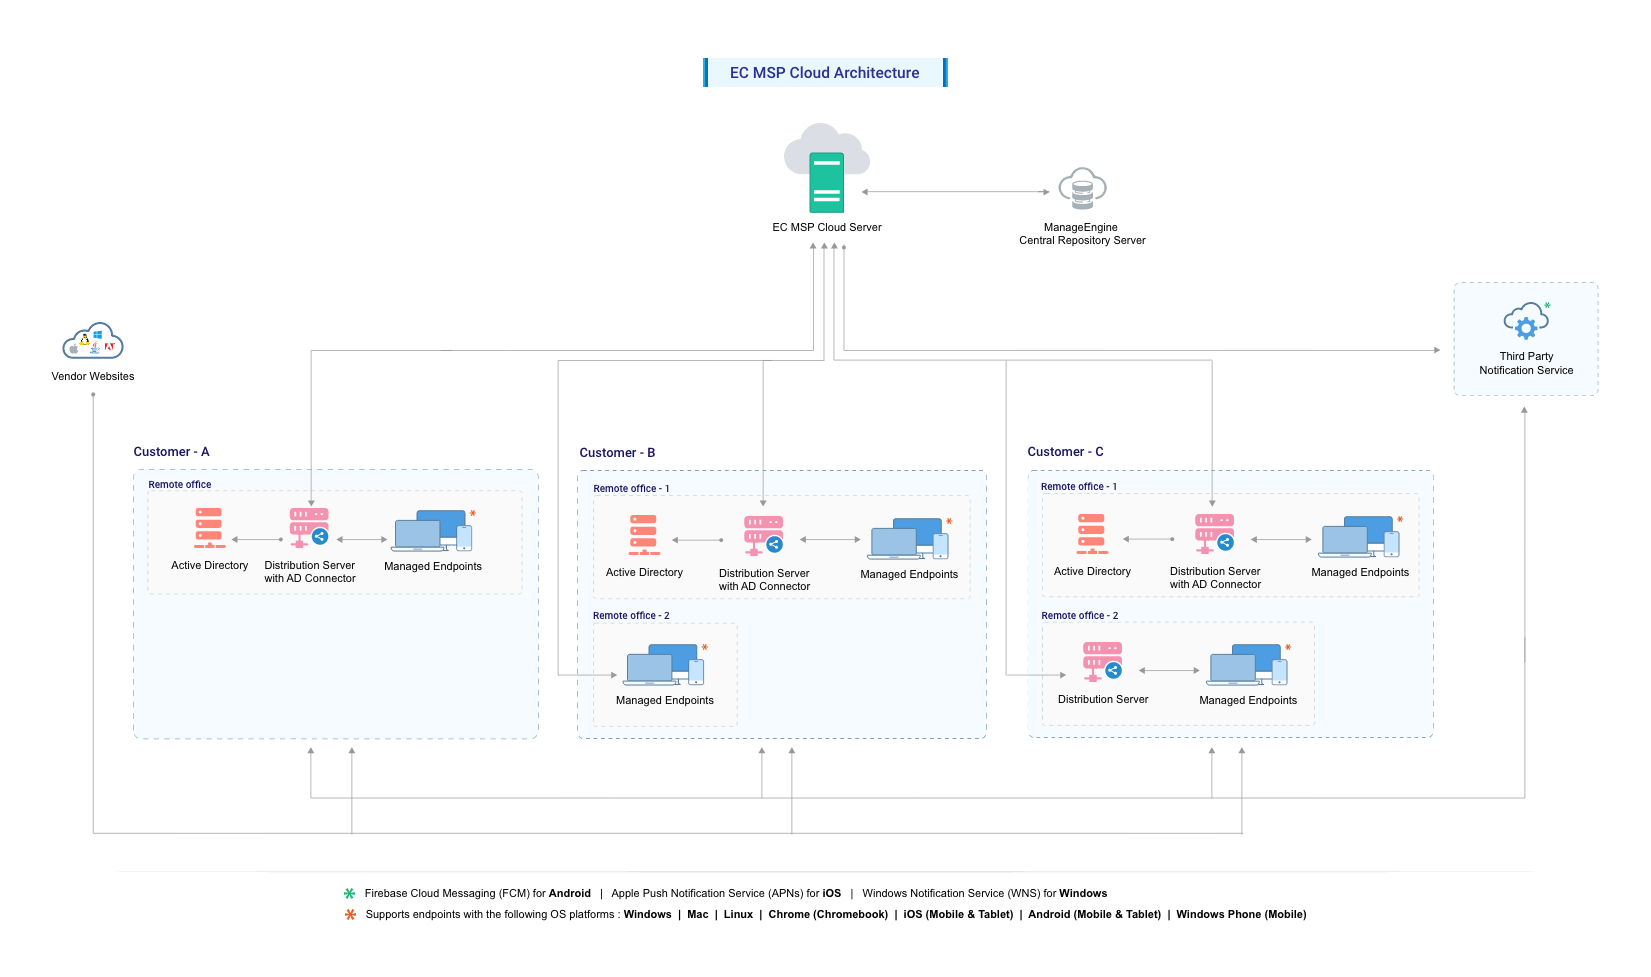Viewport: 1651px width, 977px height.
Task: Click the Android platform label in the legend
Action: 568,894
